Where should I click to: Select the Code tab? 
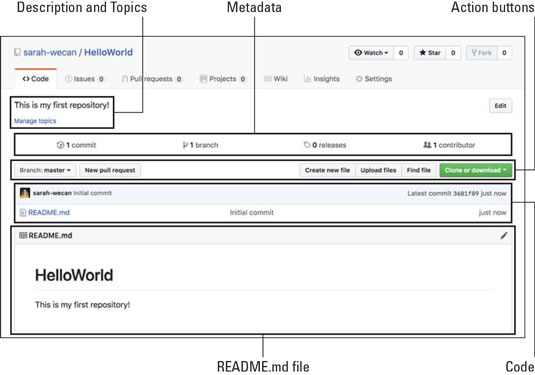35,79
